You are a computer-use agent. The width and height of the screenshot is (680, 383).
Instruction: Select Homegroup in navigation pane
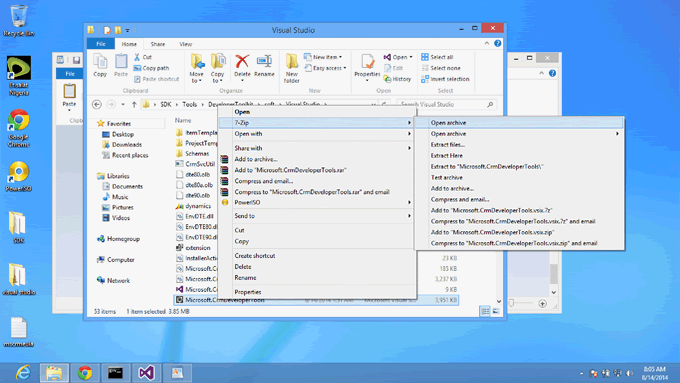pos(118,239)
